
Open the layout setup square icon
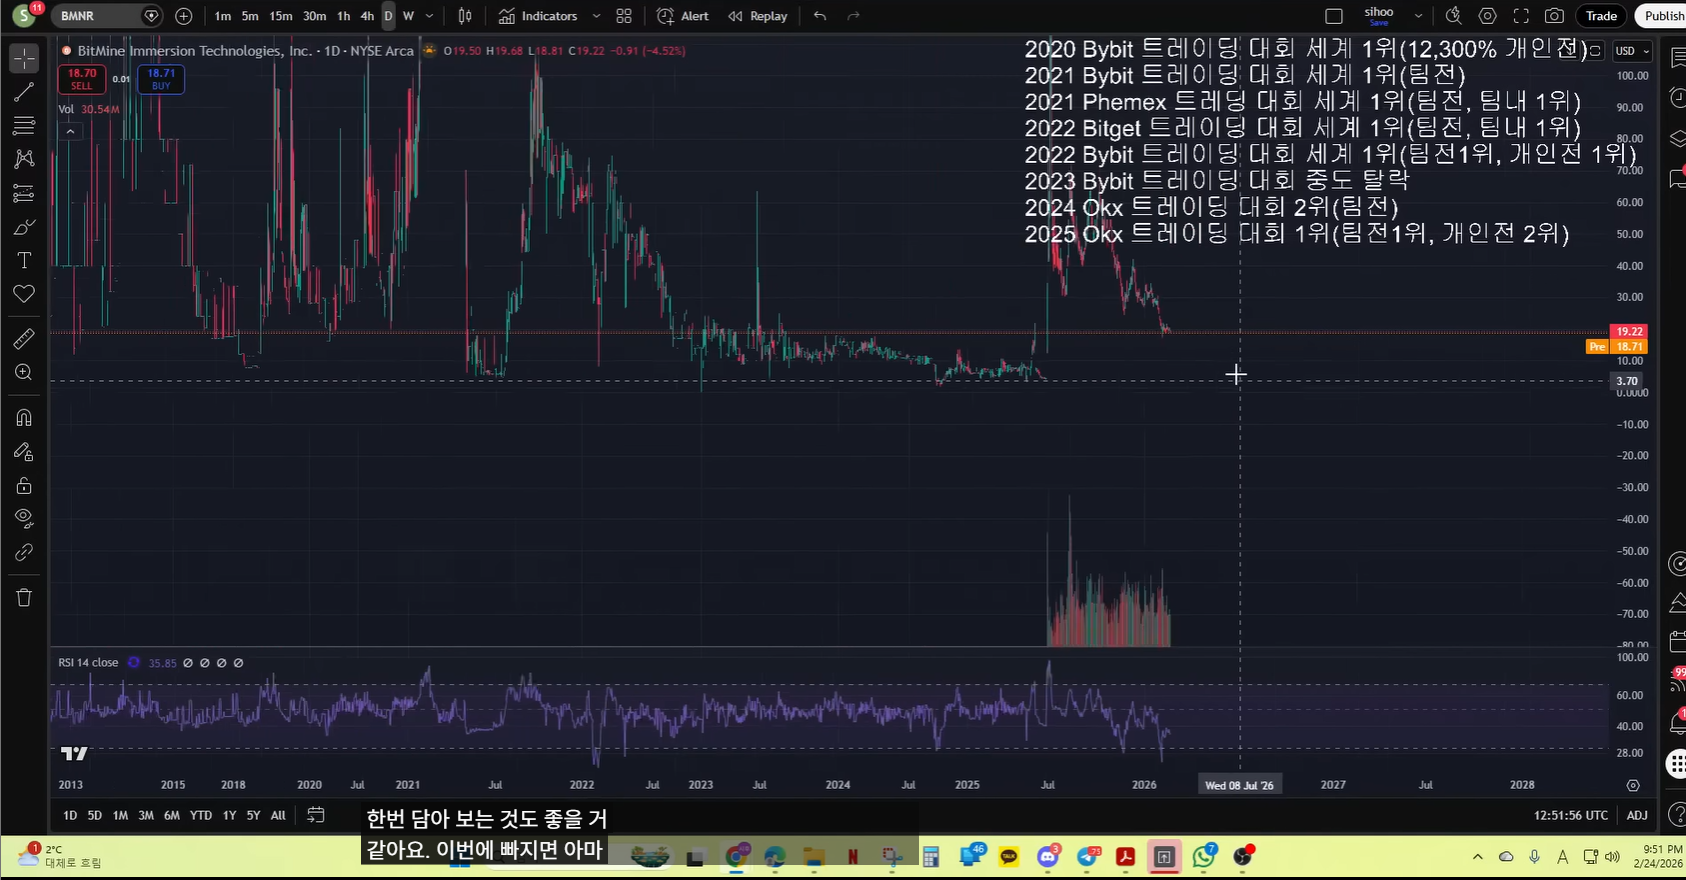(x=1334, y=16)
